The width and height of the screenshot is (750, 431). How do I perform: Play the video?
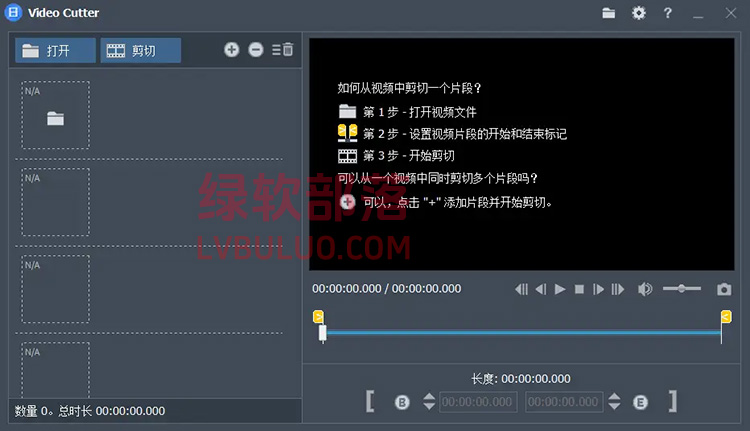pyautogui.click(x=560, y=289)
